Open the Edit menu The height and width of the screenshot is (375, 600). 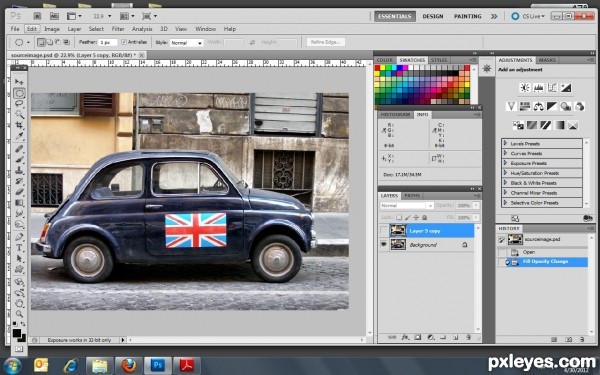(x=32, y=29)
